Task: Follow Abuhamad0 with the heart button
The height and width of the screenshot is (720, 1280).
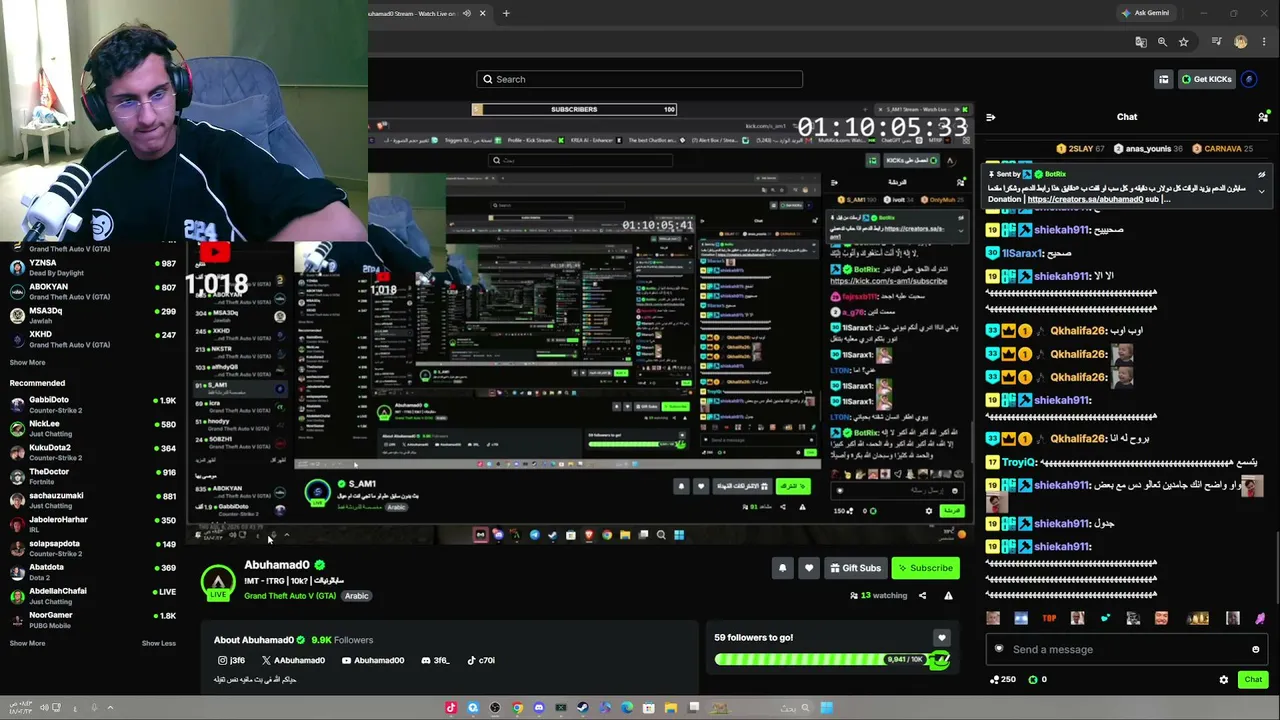Action: (809, 568)
